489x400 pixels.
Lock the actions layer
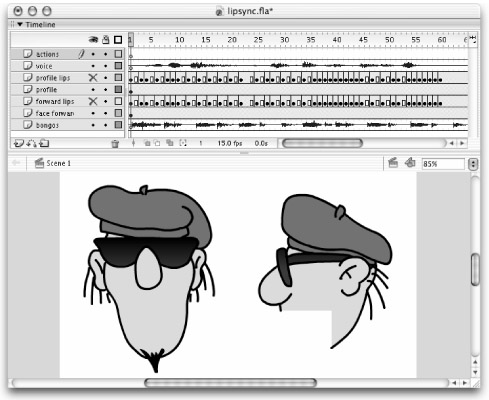point(106,54)
